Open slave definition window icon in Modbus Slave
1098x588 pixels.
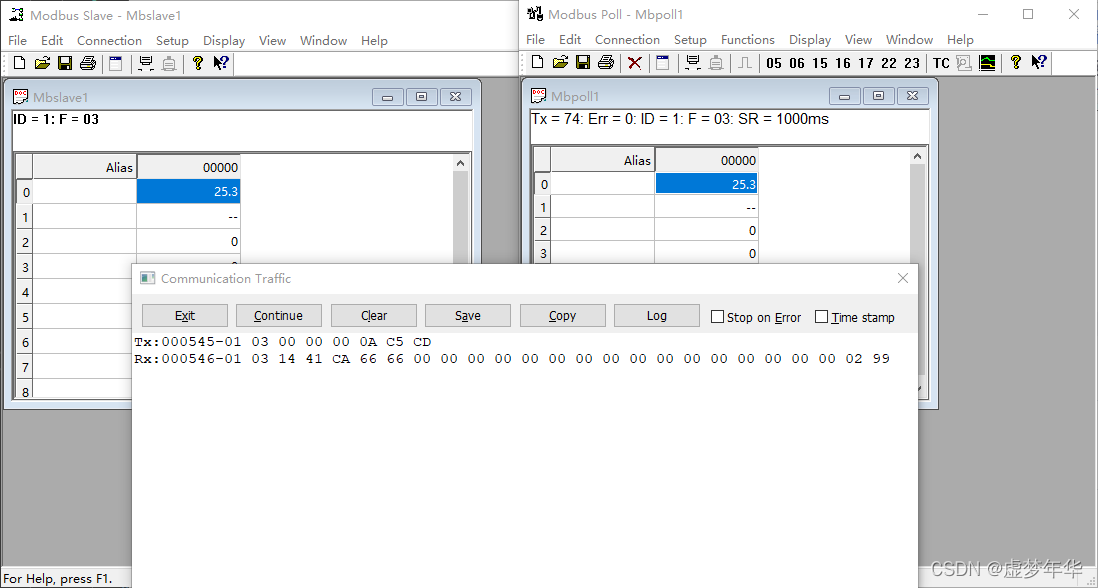pos(115,64)
